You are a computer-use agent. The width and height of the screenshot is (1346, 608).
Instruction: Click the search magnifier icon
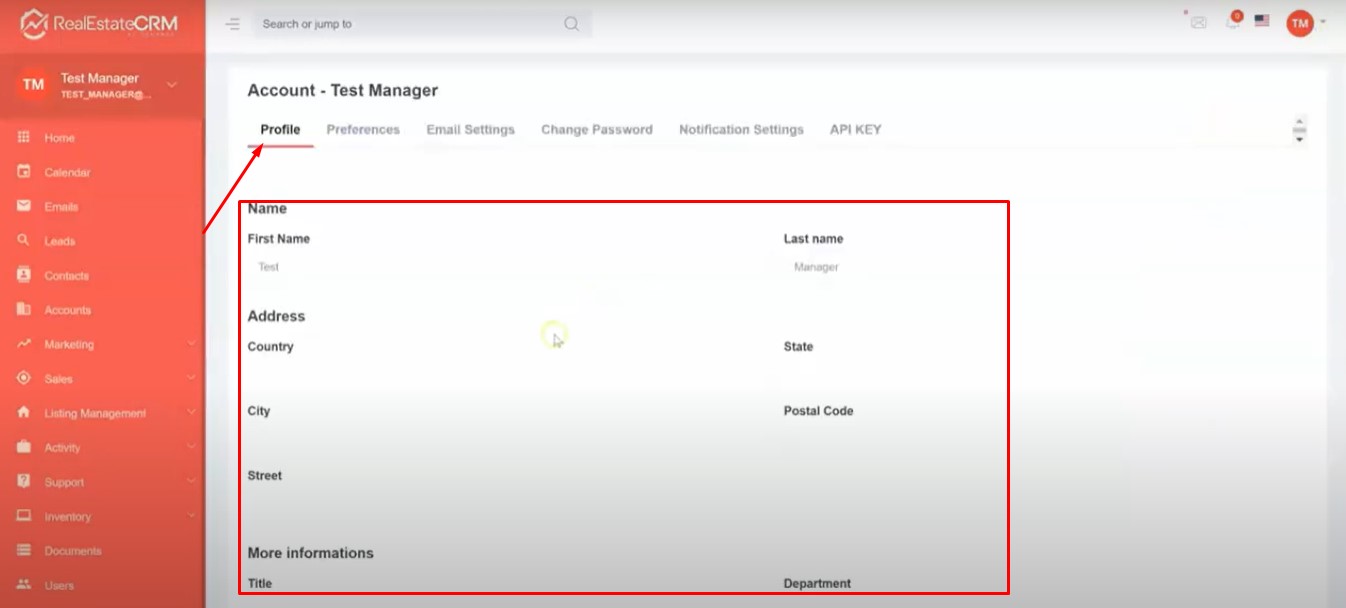coord(571,24)
